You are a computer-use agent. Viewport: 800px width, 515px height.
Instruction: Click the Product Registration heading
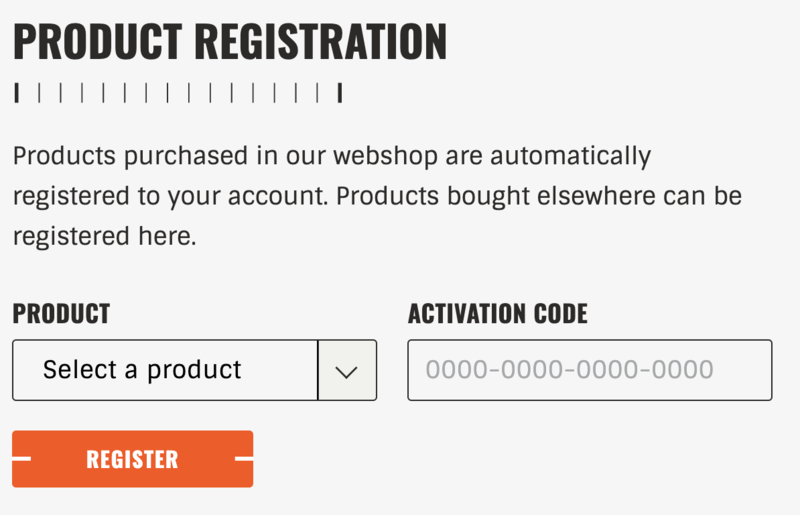tap(230, 41)
